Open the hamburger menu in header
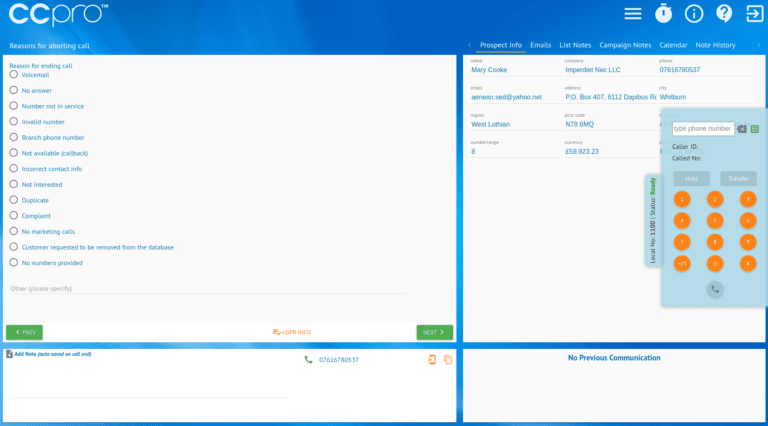 tap(633, 14)
